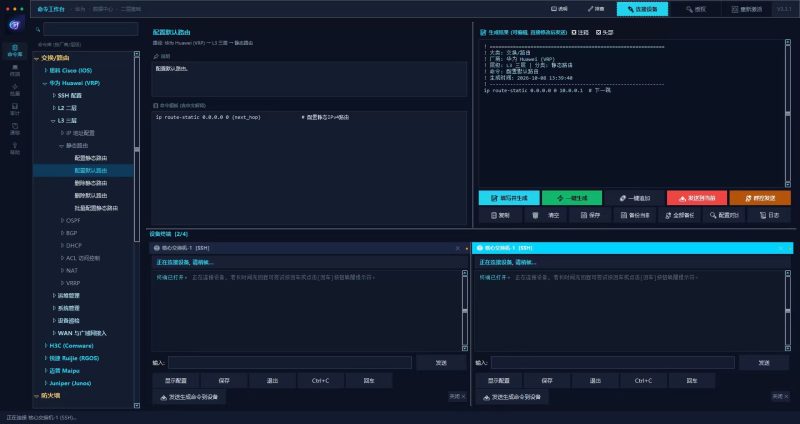Click into the generated result editor

(632, 113)
